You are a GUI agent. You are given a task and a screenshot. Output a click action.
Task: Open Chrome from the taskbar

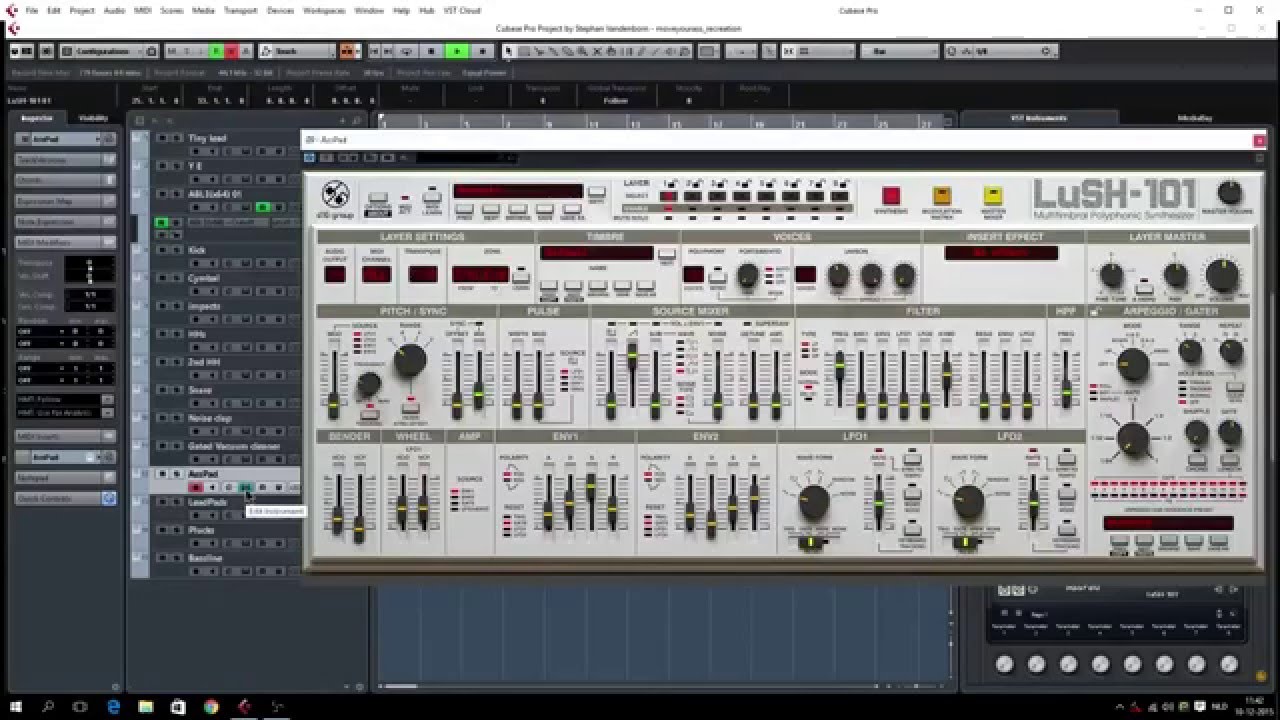coord(210,707)
